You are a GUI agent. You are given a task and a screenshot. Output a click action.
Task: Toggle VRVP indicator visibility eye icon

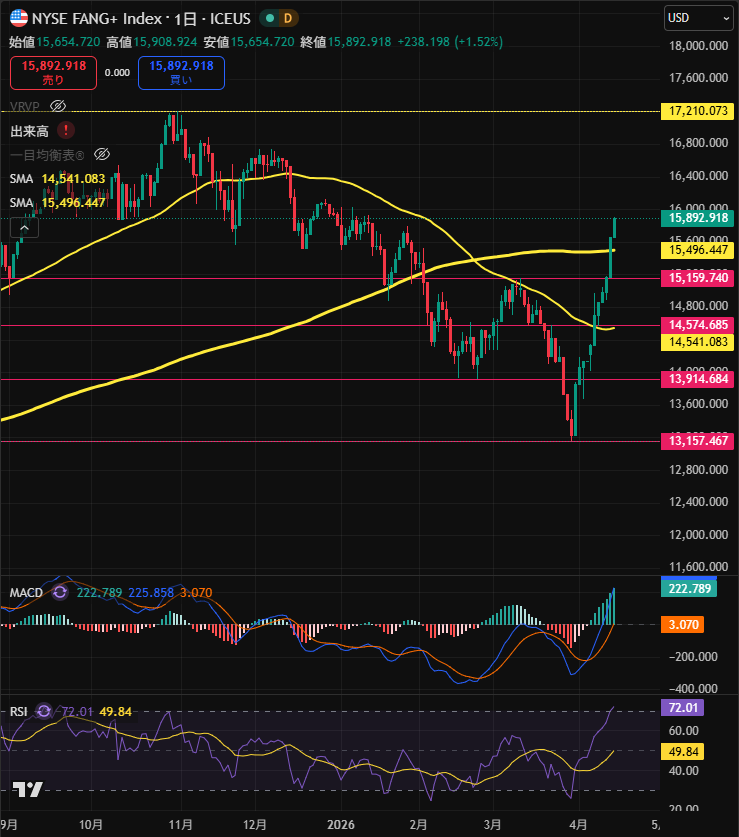[x=58, y=106]
